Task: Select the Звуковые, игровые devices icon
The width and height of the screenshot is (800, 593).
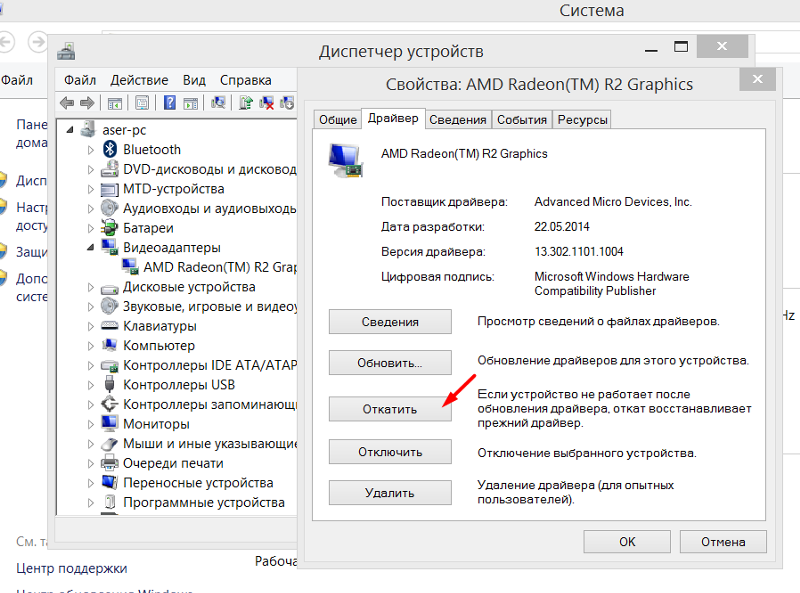Action: [110, 306]
